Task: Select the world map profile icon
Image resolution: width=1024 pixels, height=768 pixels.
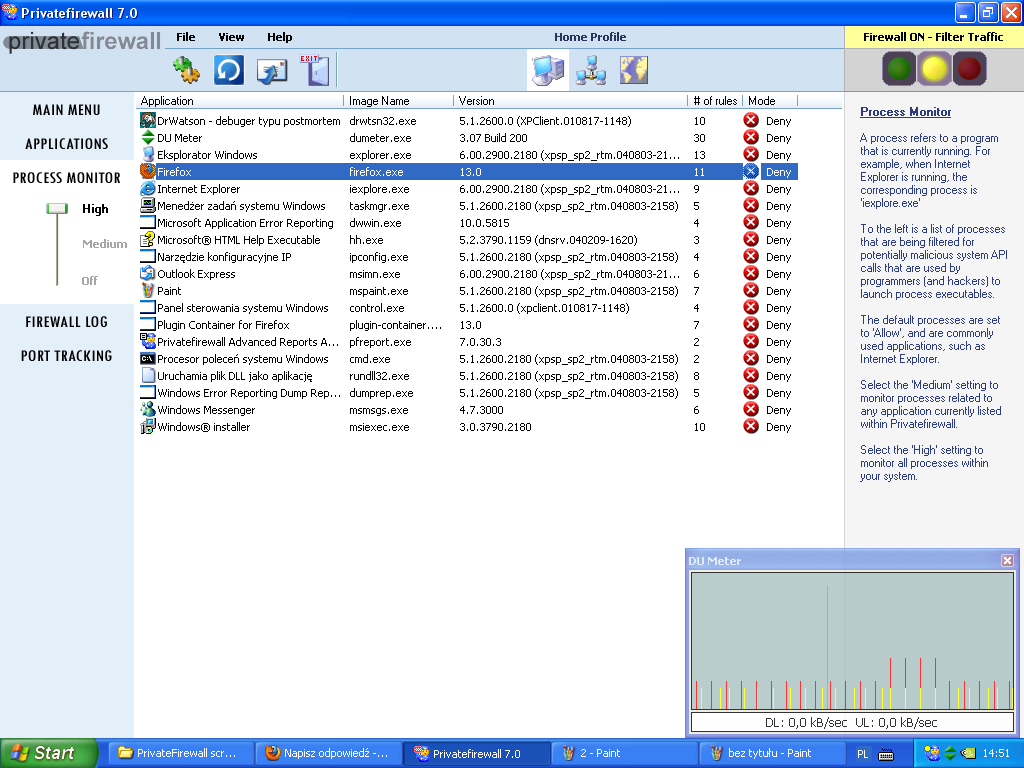Action: [x=633, y=70]
